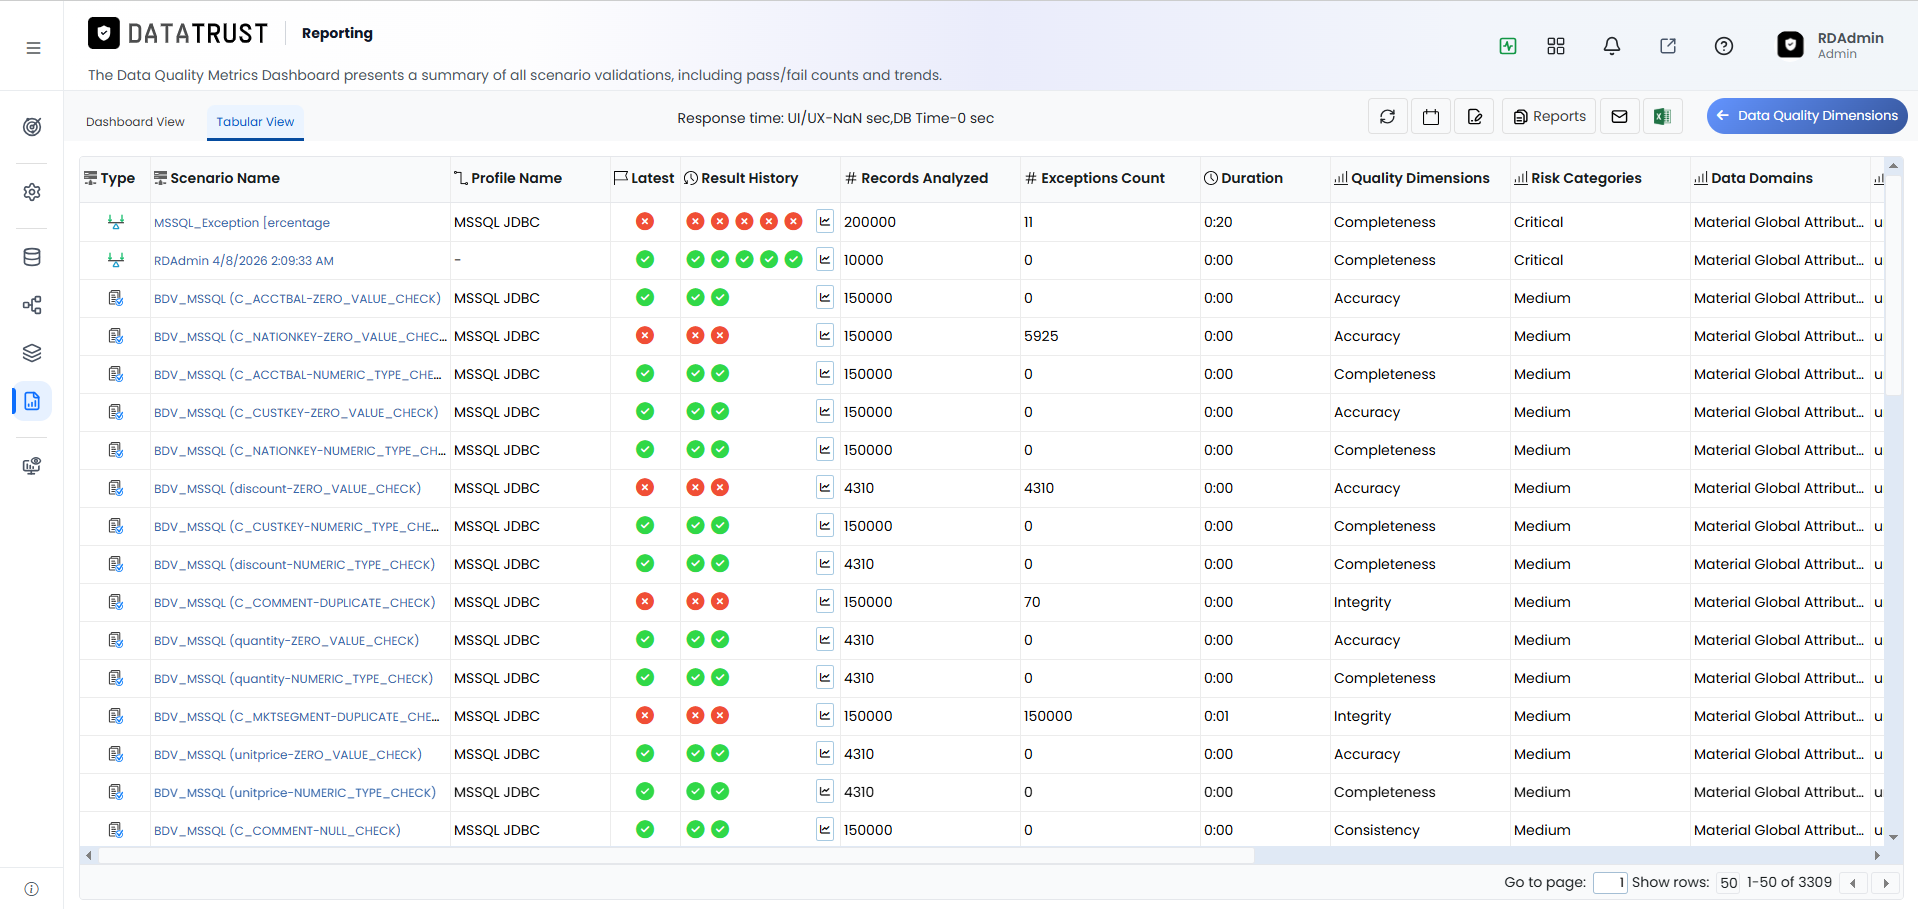Image resolution: width=1918 pixels, height=909 pixels.
Task: Open the monitoring sidebar icon
Action: pyautogui.click(x=32, y=466)
